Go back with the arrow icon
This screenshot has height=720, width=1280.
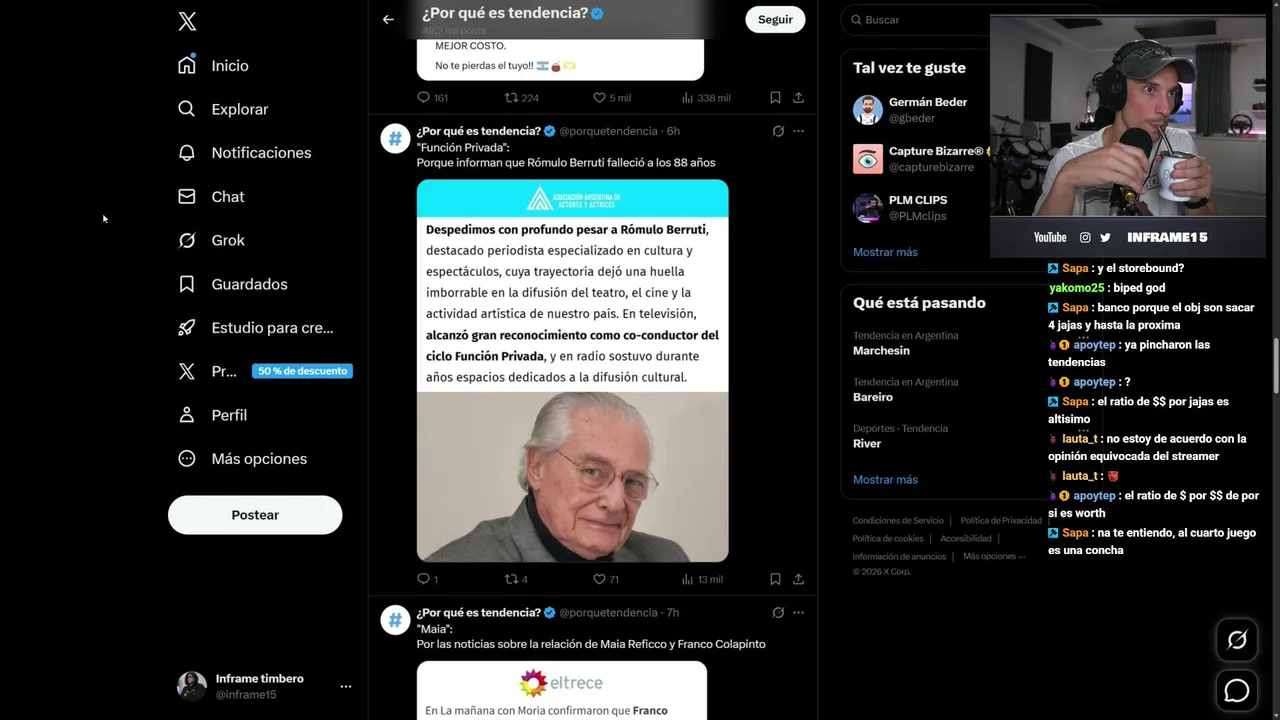pos(388,19)
